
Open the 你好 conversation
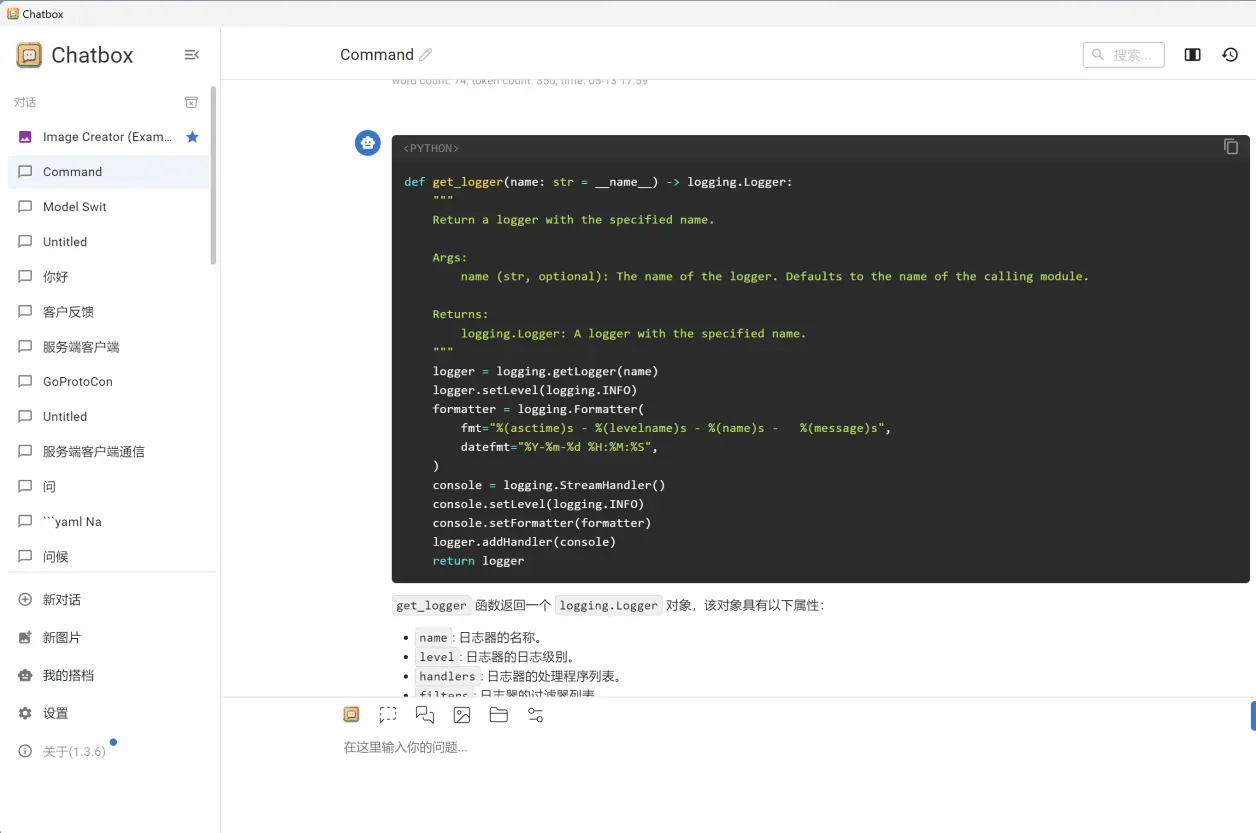(x=109, y=277)
